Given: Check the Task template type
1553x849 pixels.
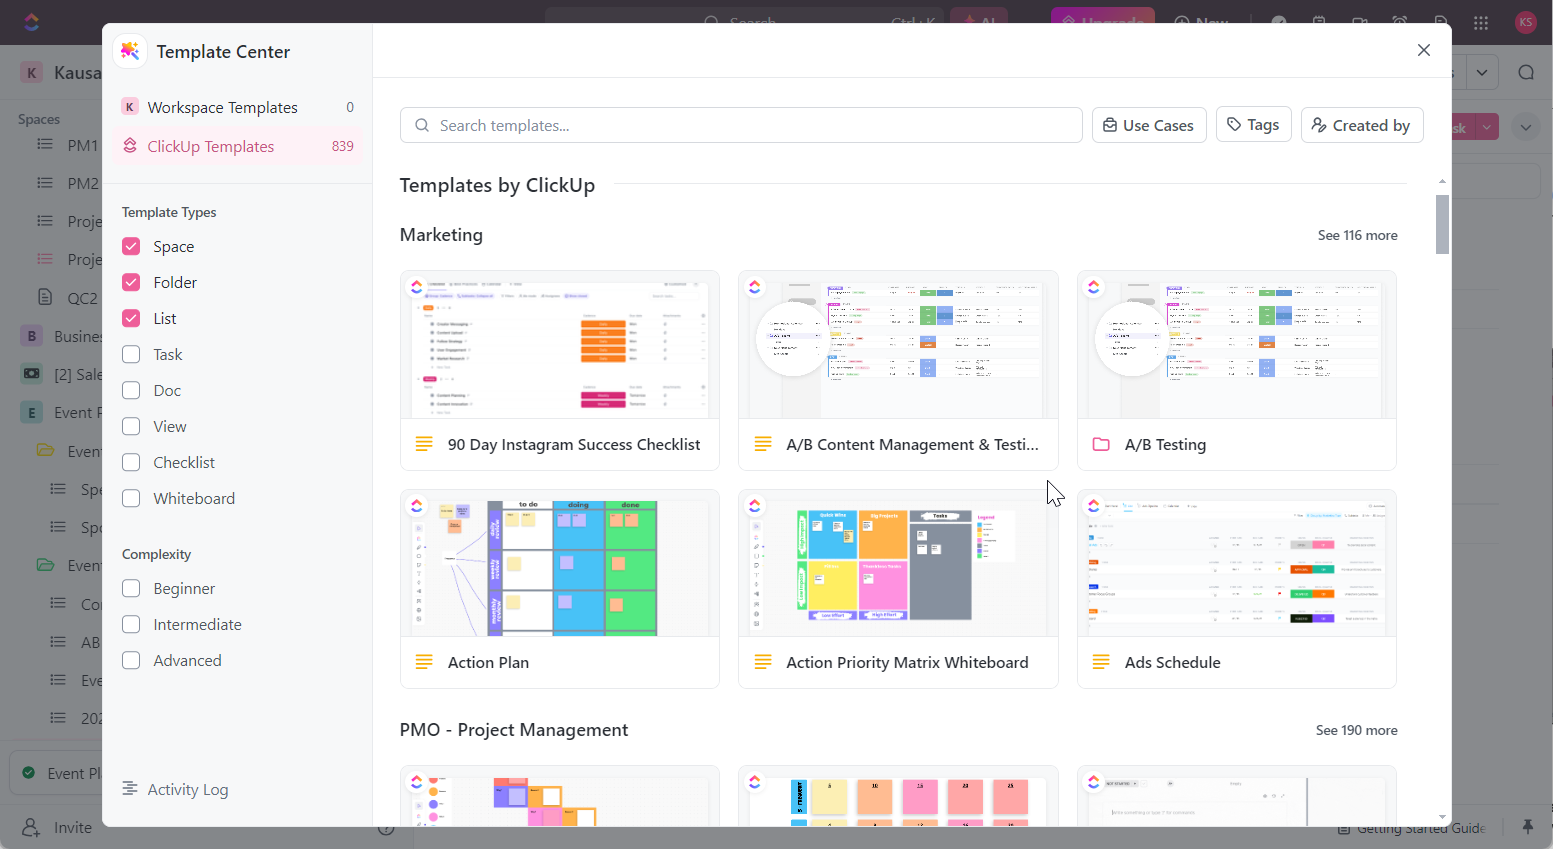Looking at the screenshot, I should [x=131, y=354].
